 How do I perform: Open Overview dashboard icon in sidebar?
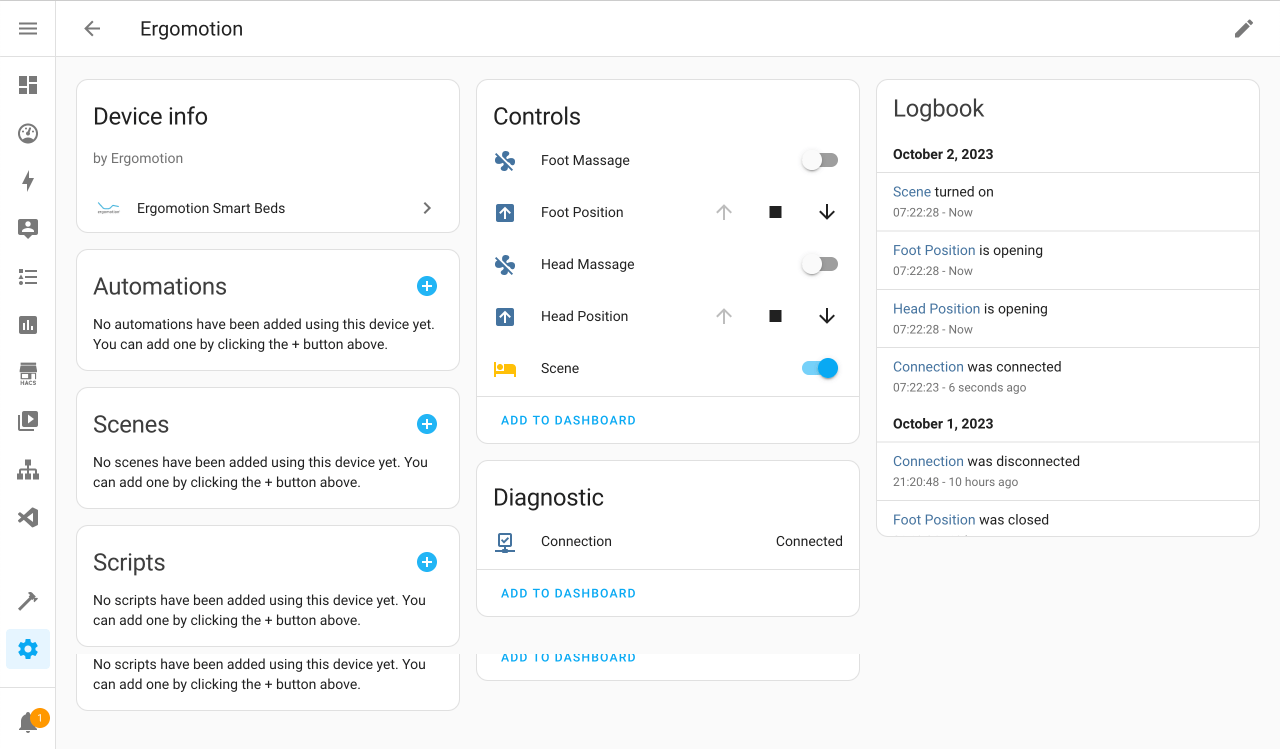28,85
